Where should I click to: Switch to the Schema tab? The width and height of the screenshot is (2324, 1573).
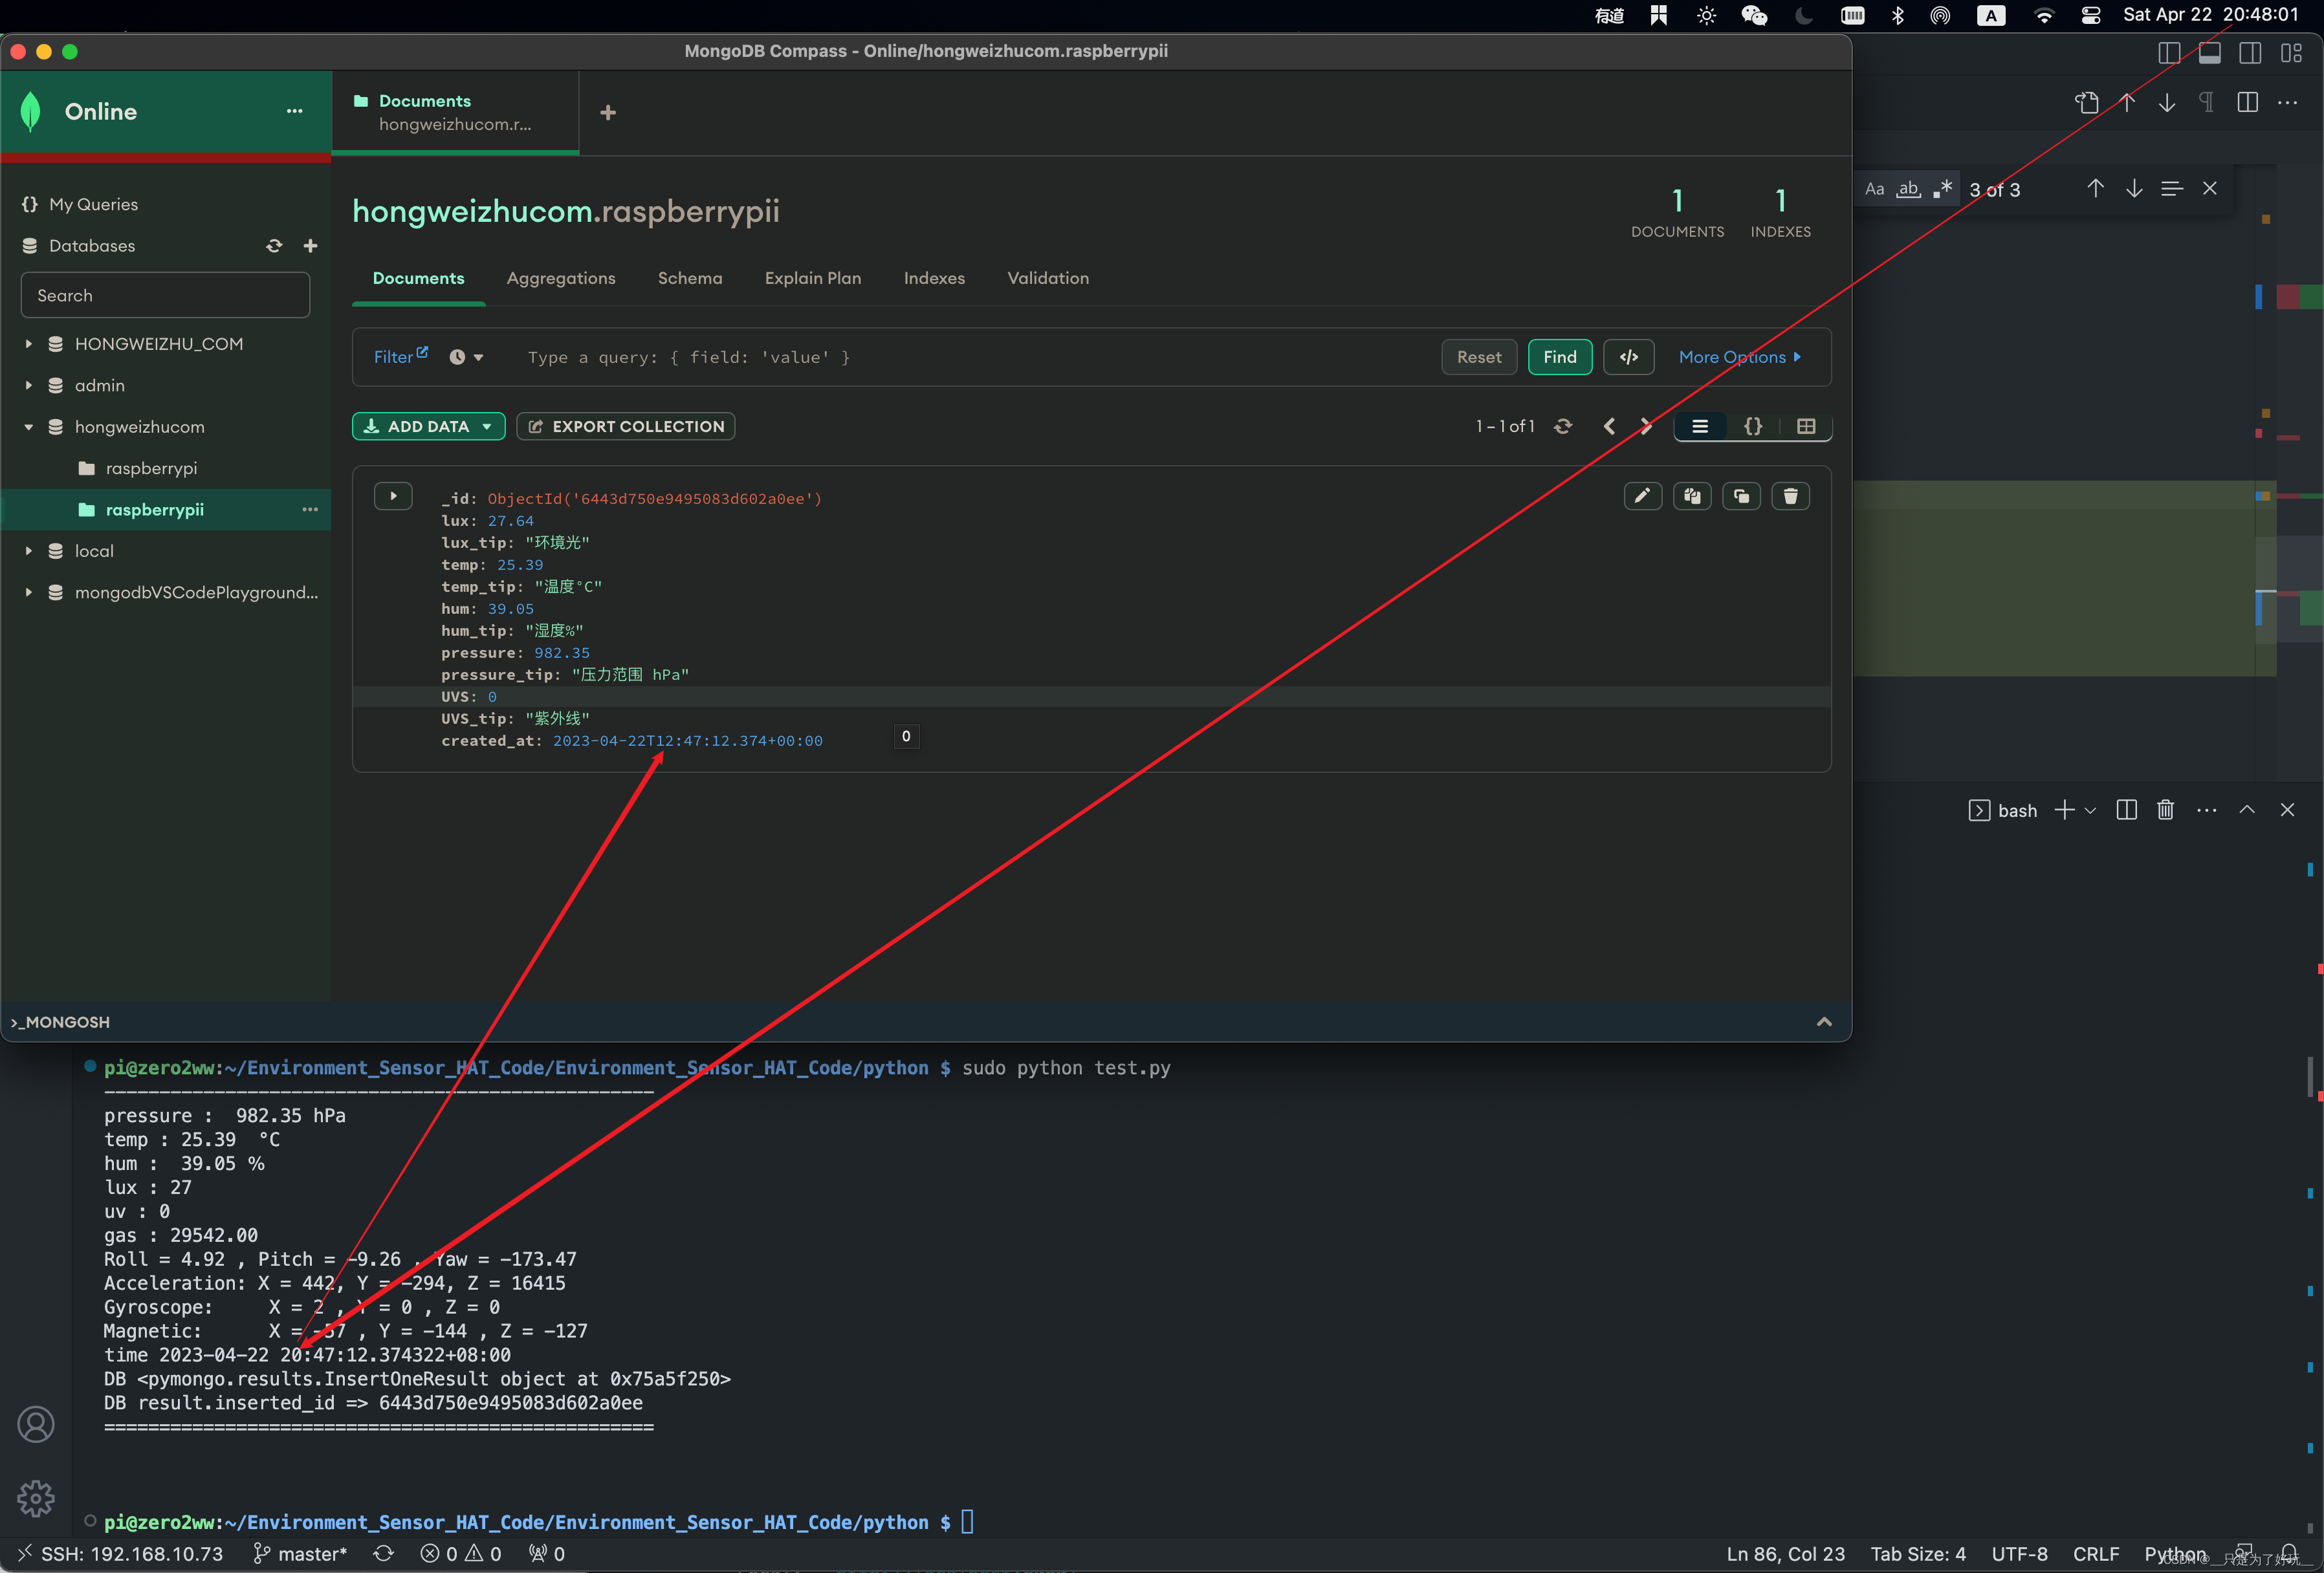tap(690, 278)
